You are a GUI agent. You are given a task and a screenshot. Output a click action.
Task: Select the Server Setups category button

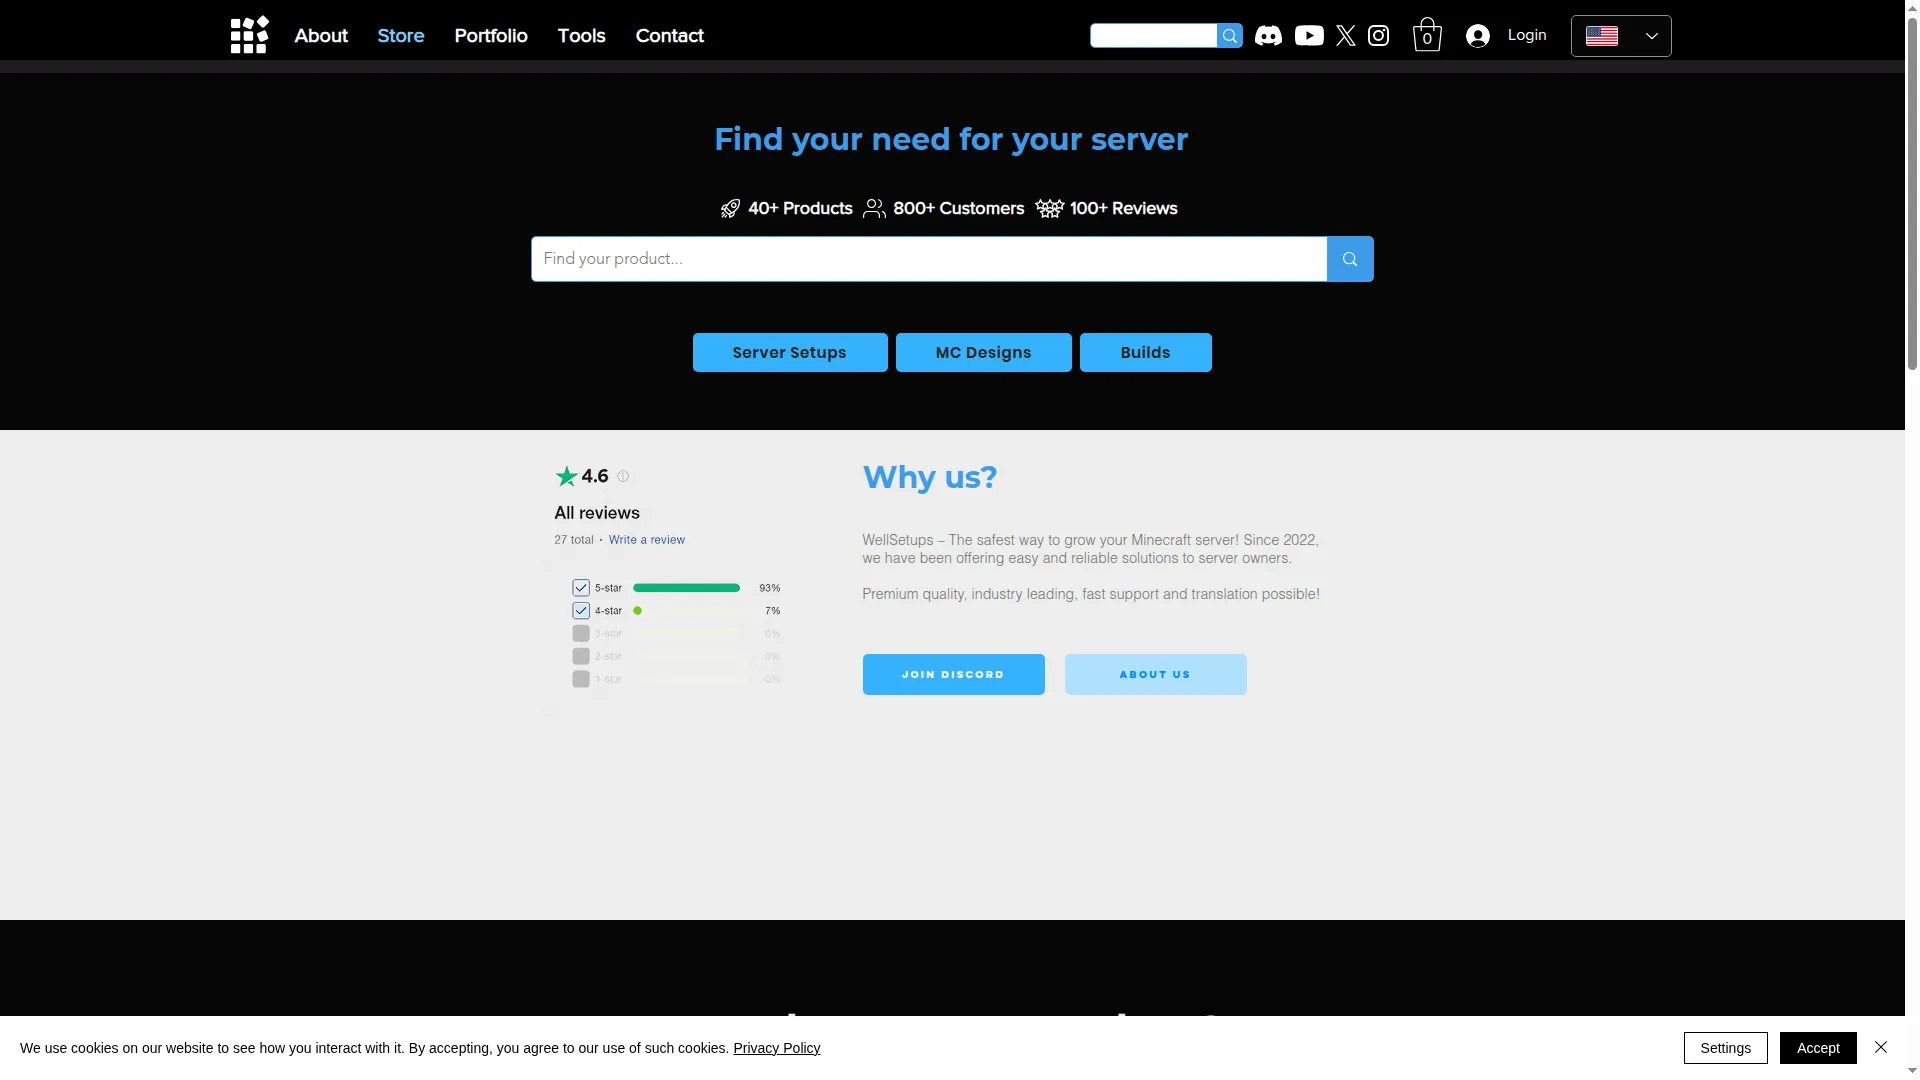pos(790,352)
